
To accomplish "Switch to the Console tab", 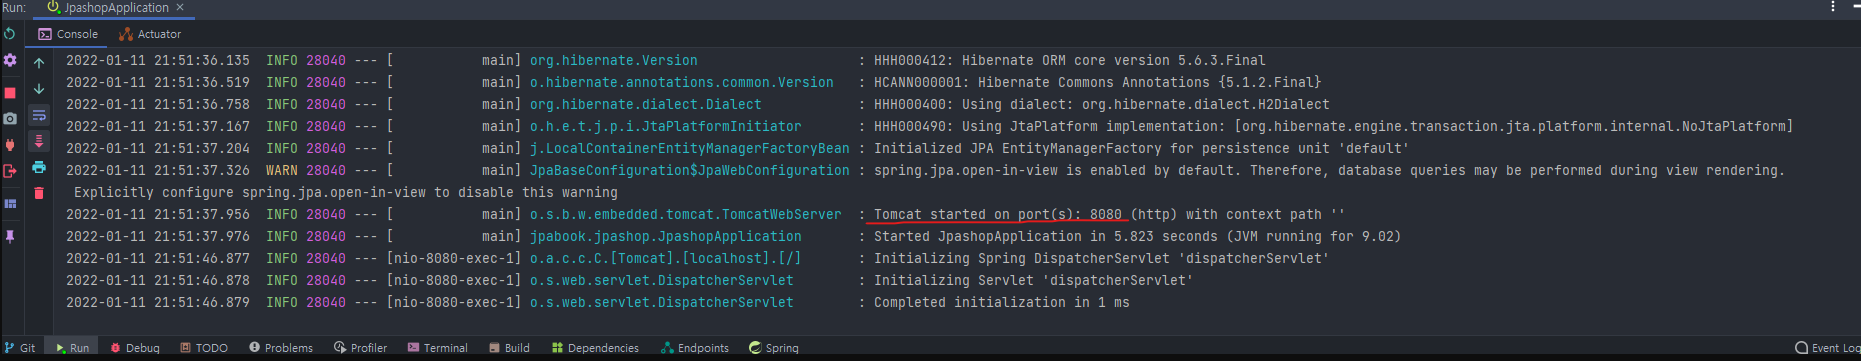I will coord(68,34).
